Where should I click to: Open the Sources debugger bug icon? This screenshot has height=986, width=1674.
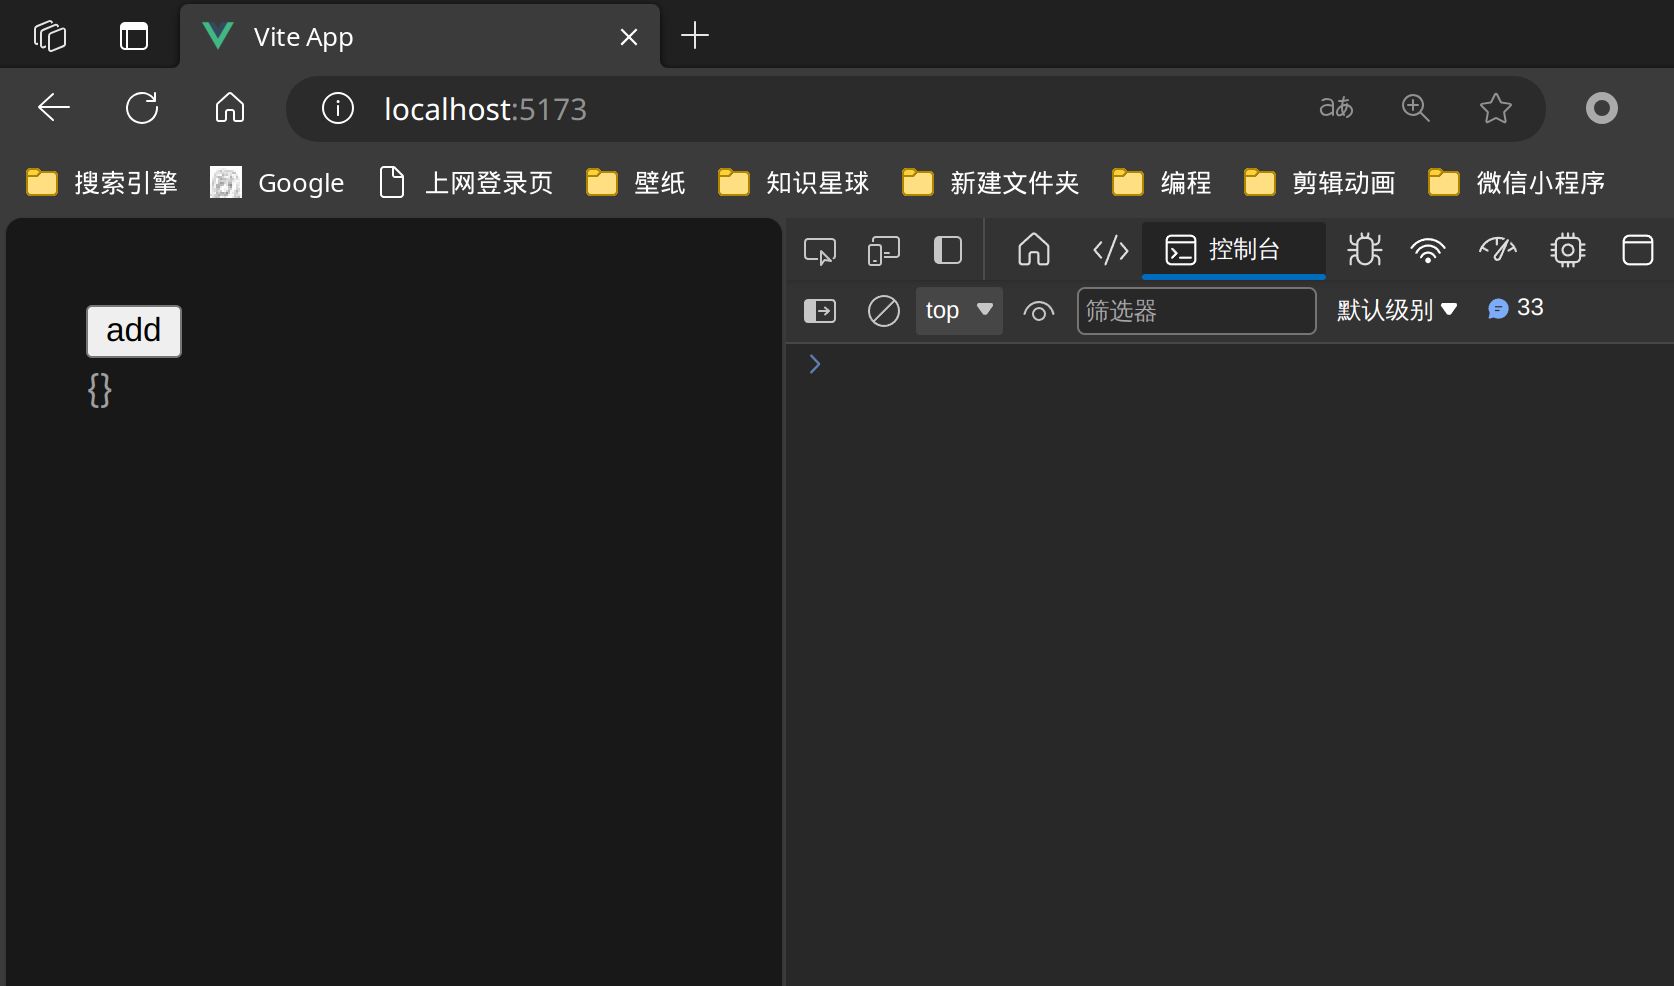click(x=1364, y=250)
